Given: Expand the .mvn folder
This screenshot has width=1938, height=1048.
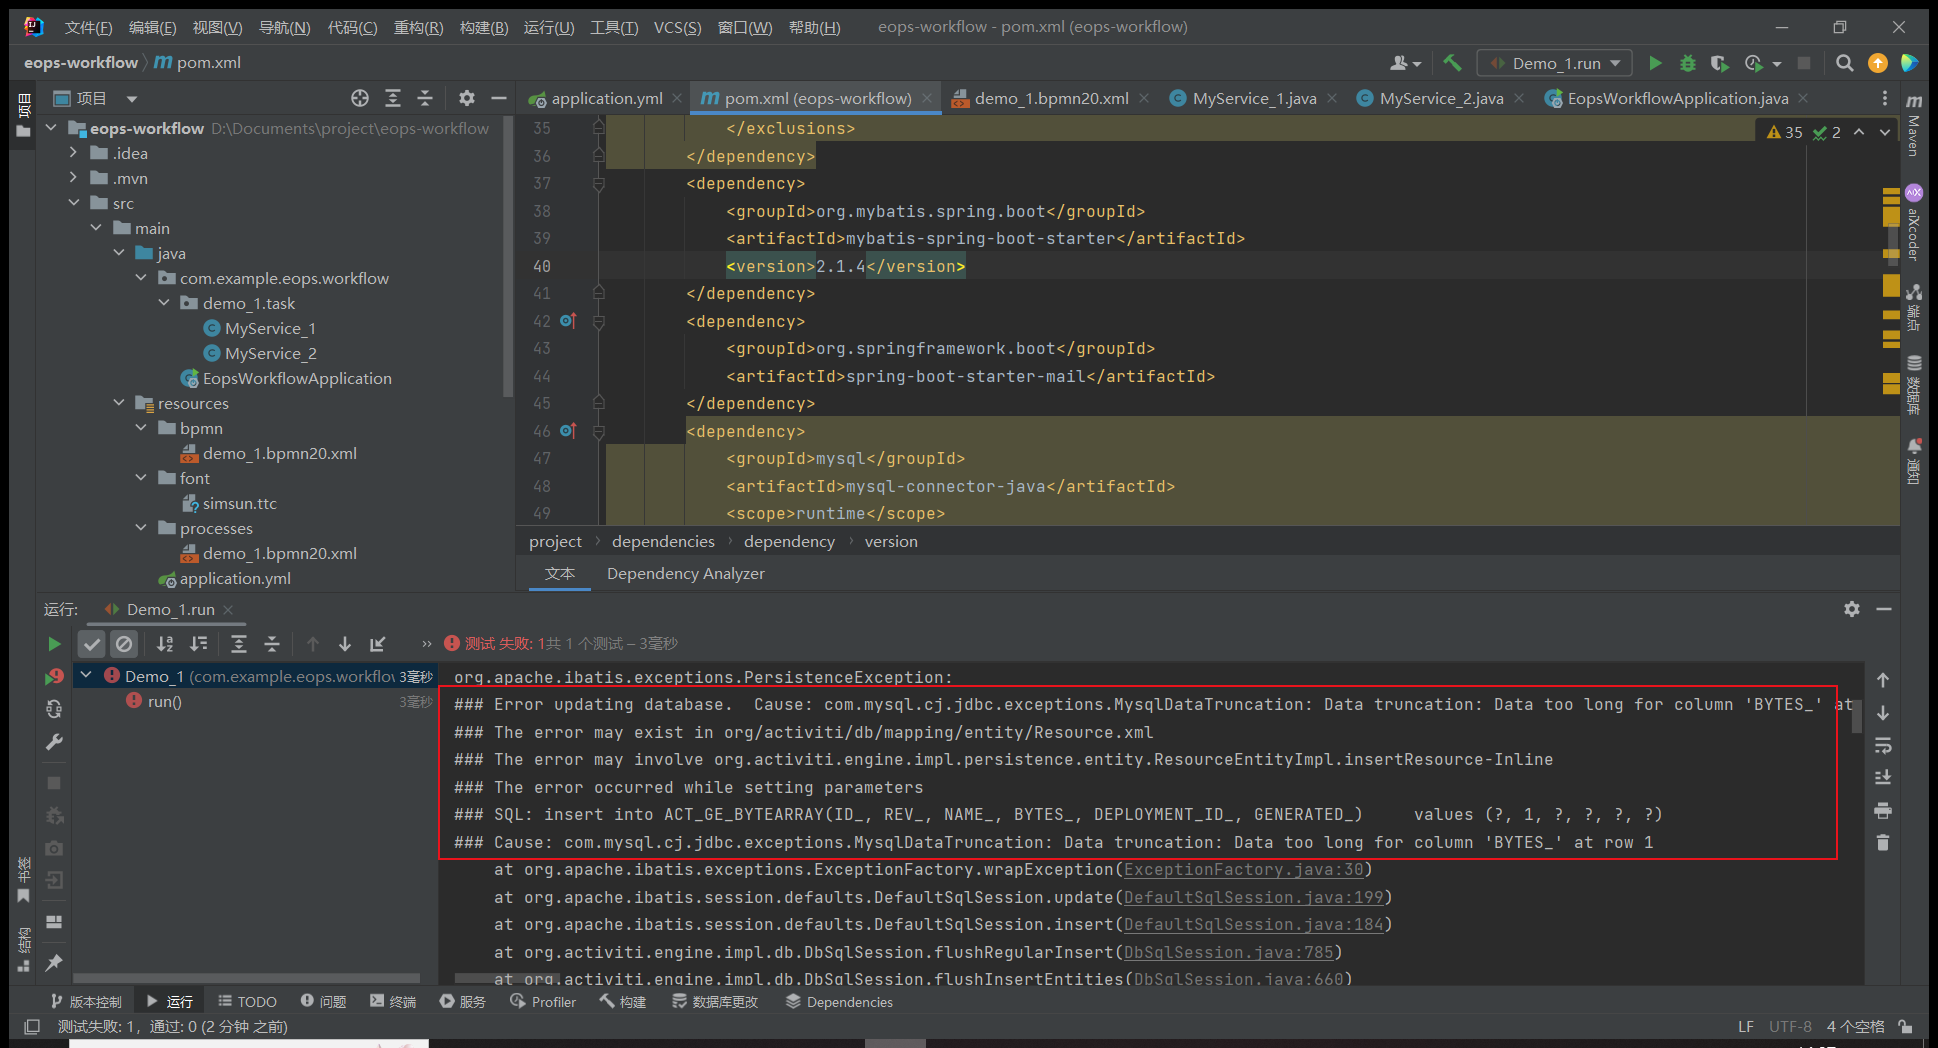Looking at the screenshot, I should pos(73,178).
